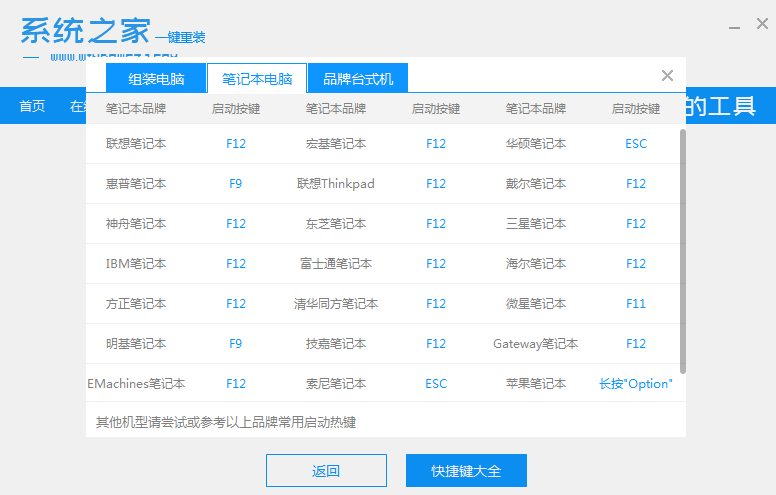Click the table's vertical scrollbar
Screen dimensions: 776x495
[x=683, y=250]
